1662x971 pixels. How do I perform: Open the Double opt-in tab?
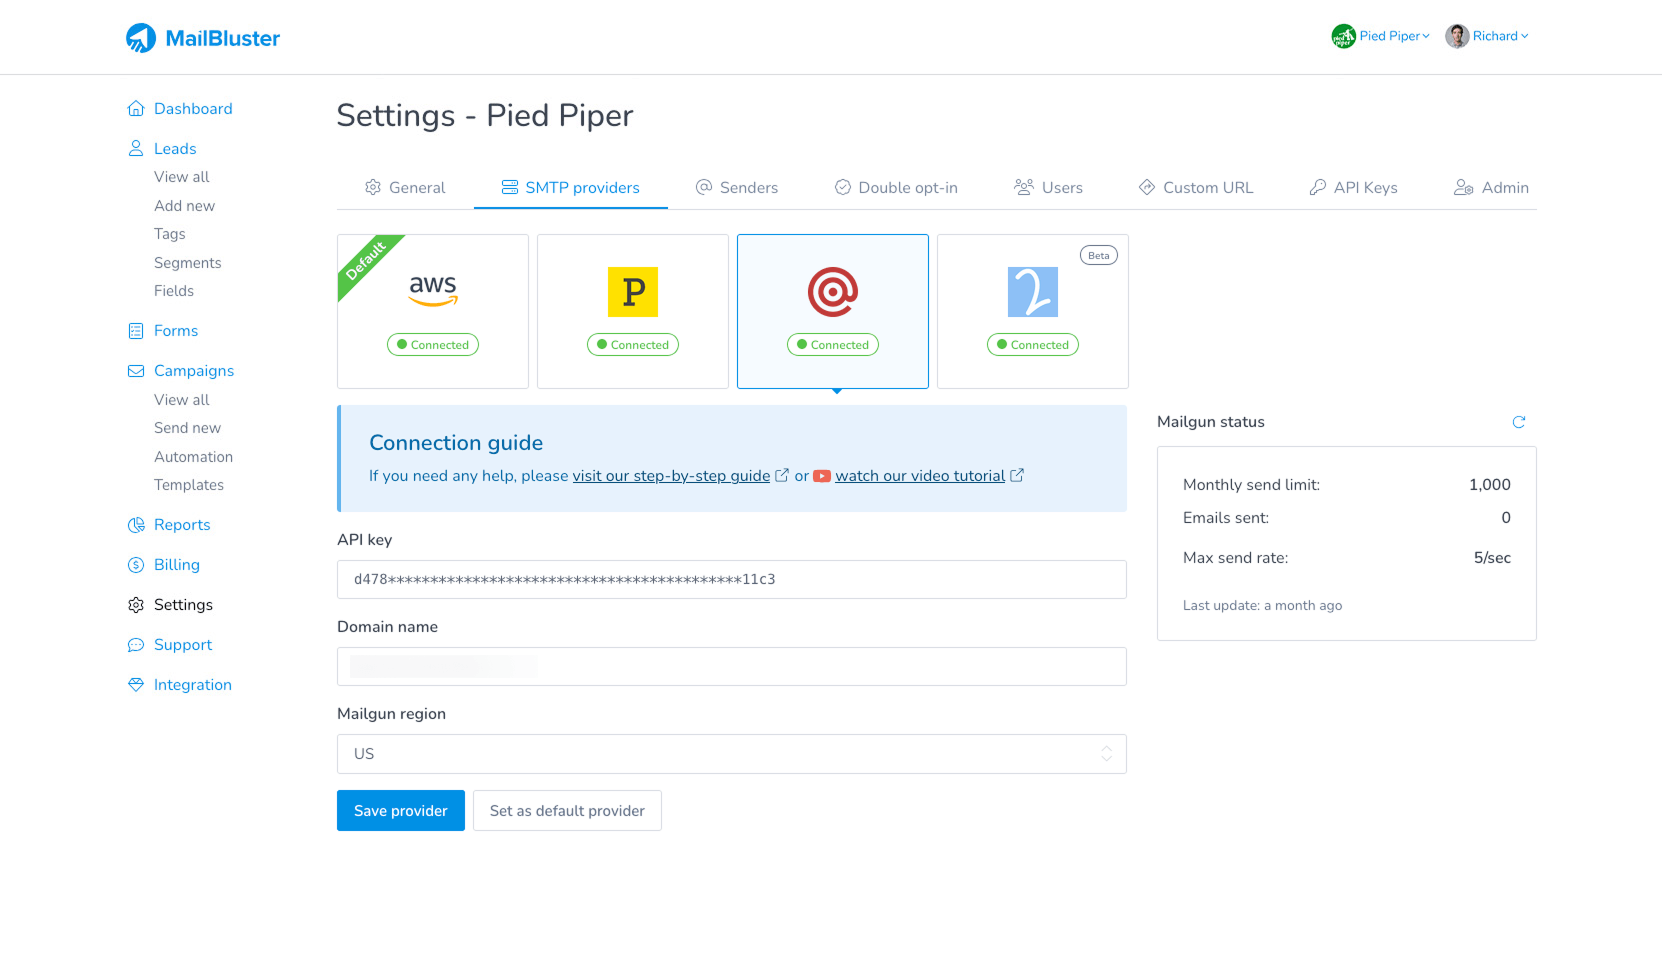pos(896,188)
